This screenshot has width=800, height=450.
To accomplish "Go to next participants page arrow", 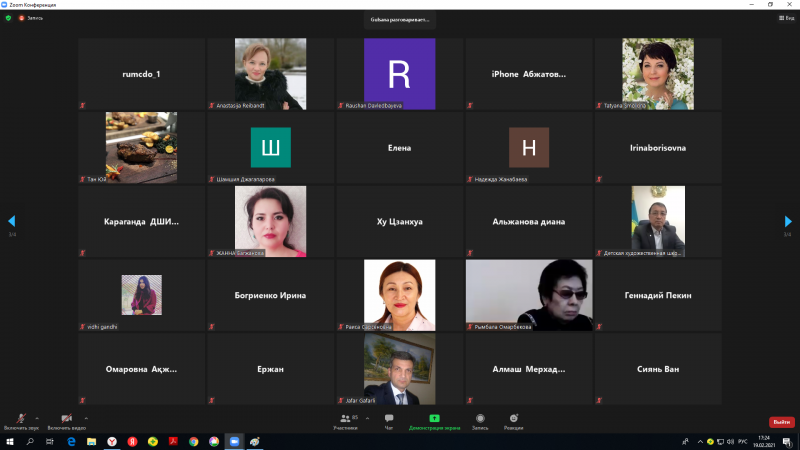I will [x=788, y=221].
